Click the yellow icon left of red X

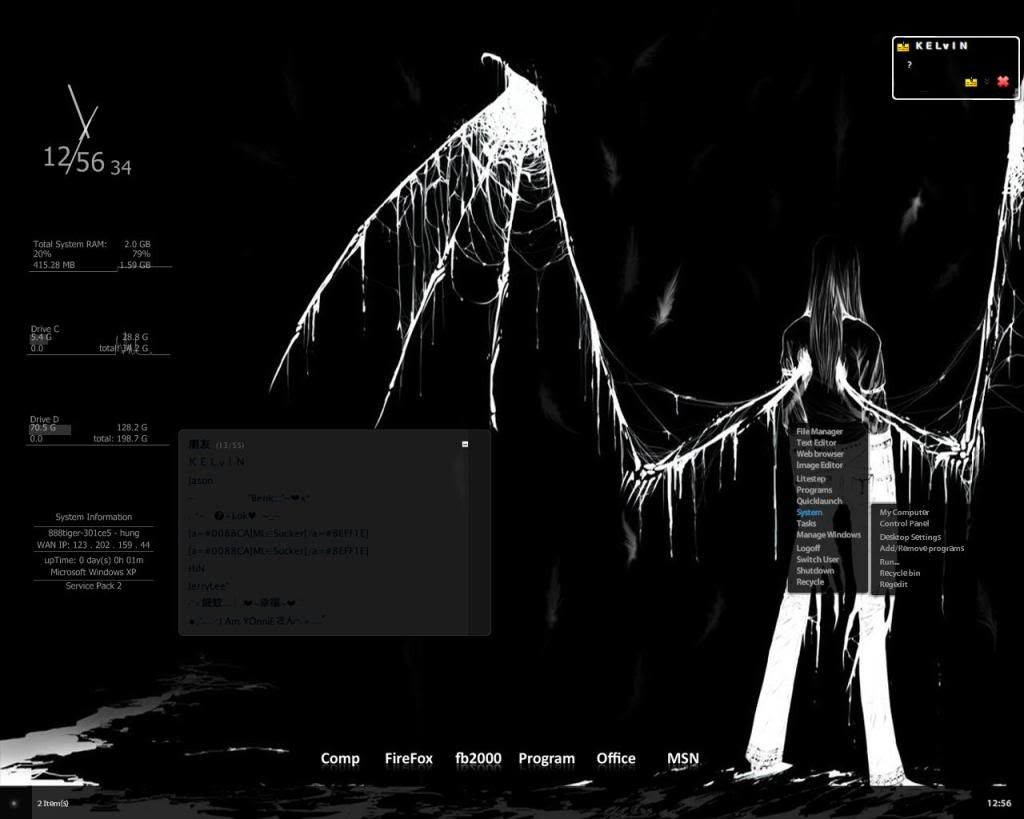(x=971, y=82)
